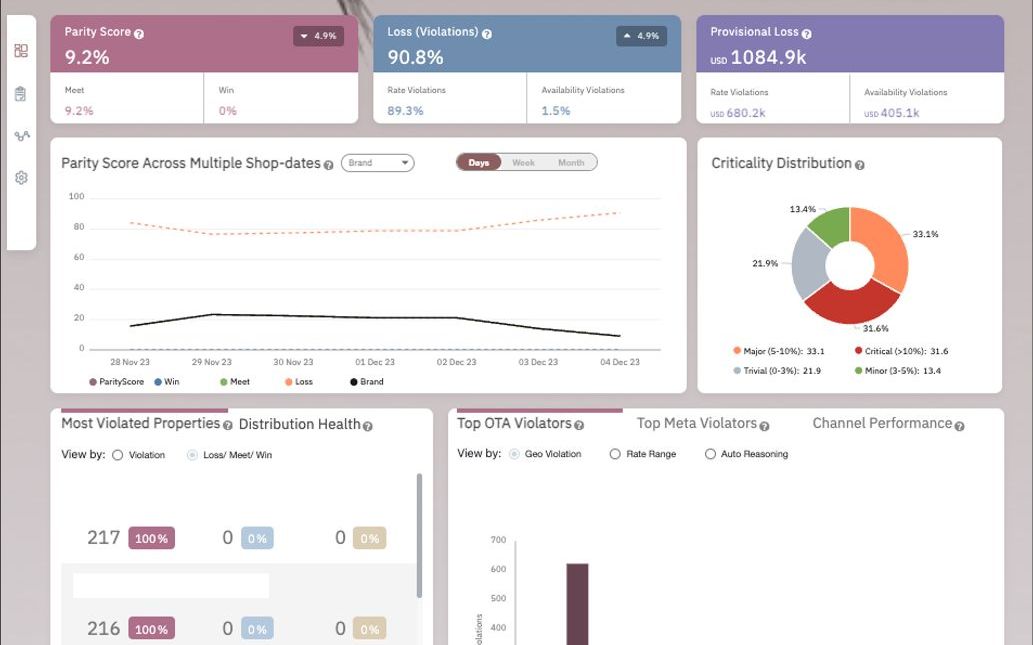Open the trend graph sidebar icon
The image size is (1033, 645).
22,136
